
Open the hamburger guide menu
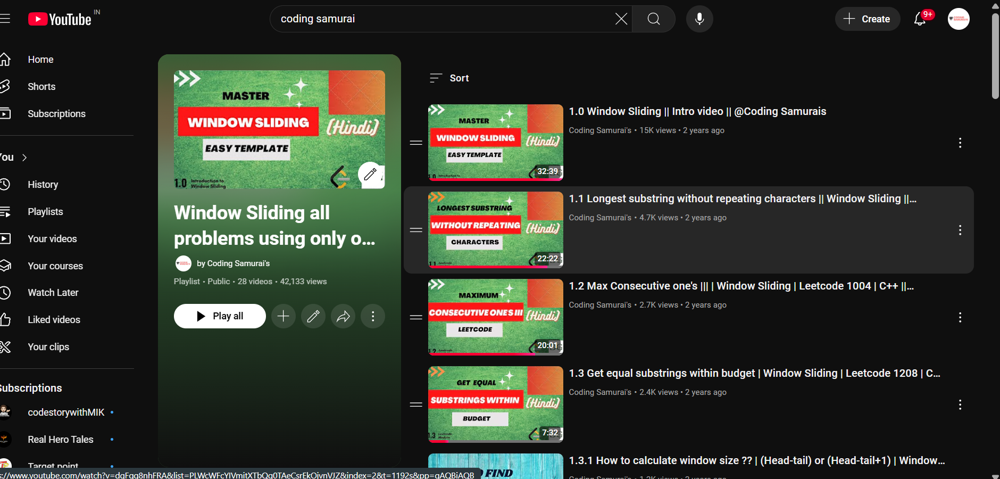[x=5, y=19]
